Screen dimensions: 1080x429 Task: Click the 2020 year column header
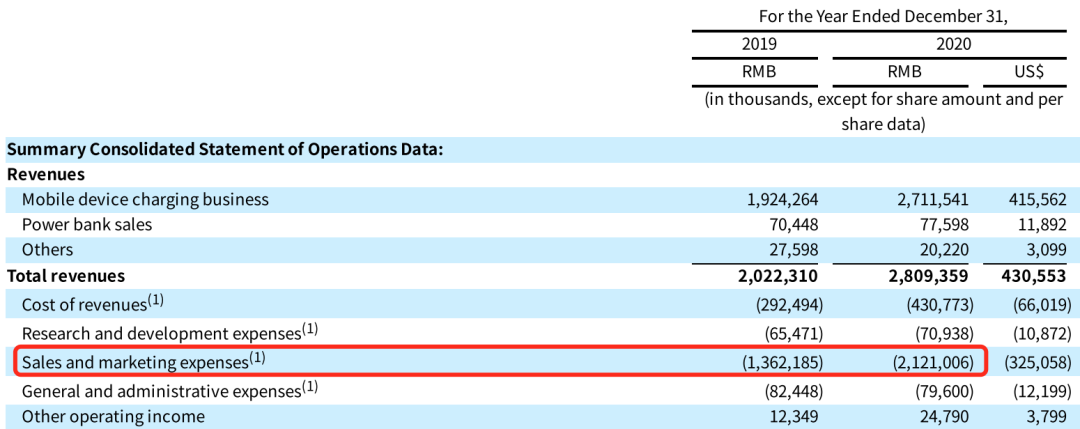click(x=953, y=44)
